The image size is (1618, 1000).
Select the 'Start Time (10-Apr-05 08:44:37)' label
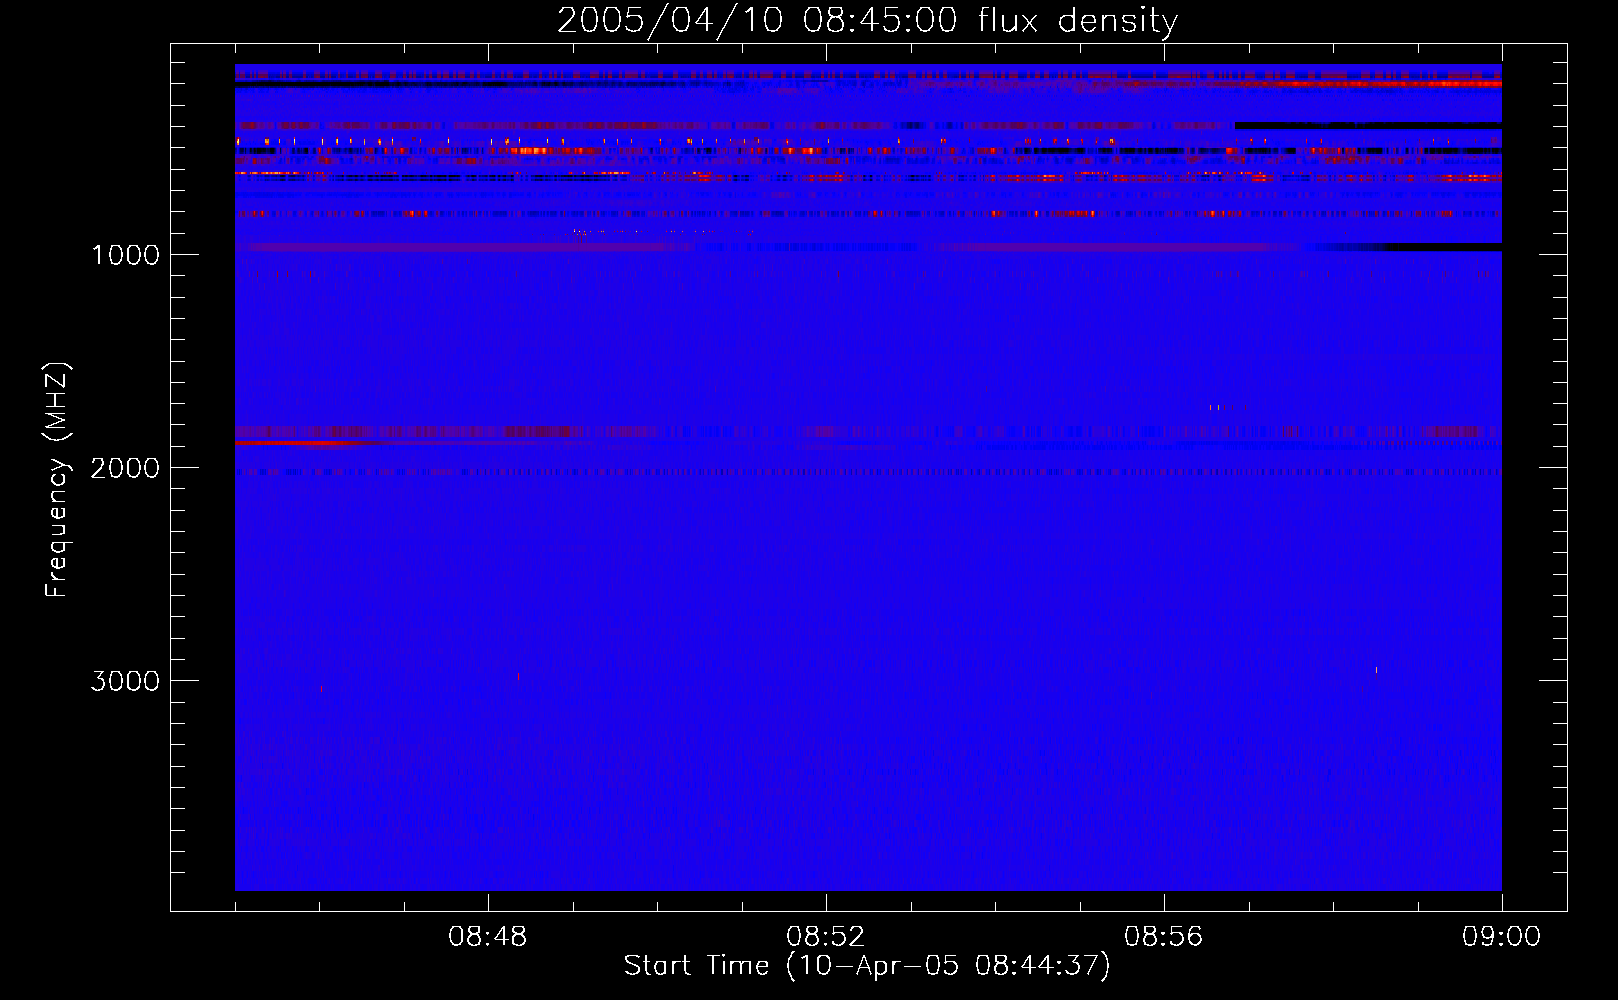pos(867,966)
